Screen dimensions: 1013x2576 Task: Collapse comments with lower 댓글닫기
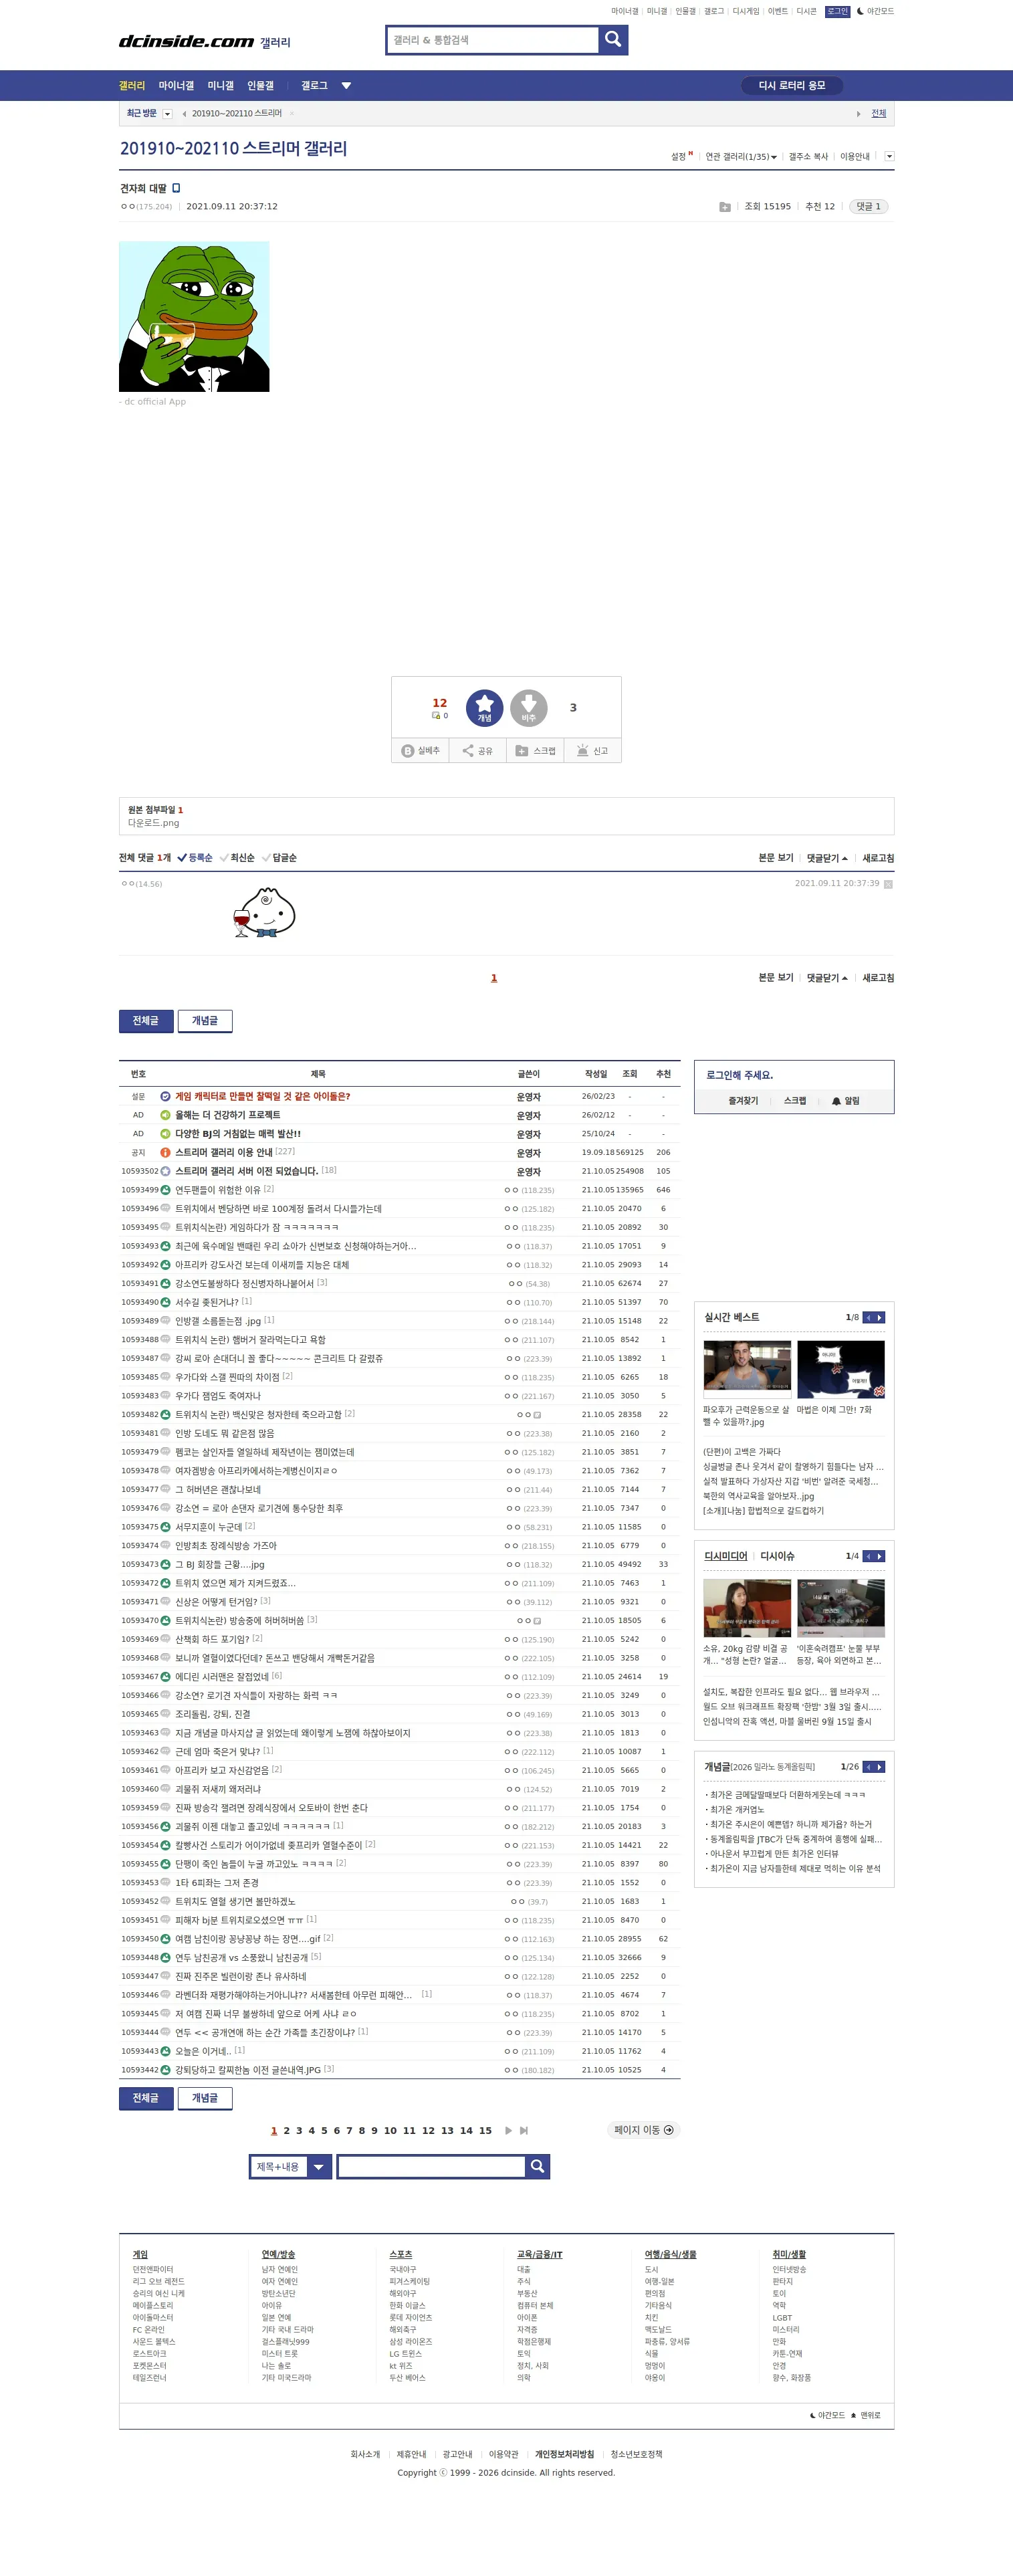(827, 978)
